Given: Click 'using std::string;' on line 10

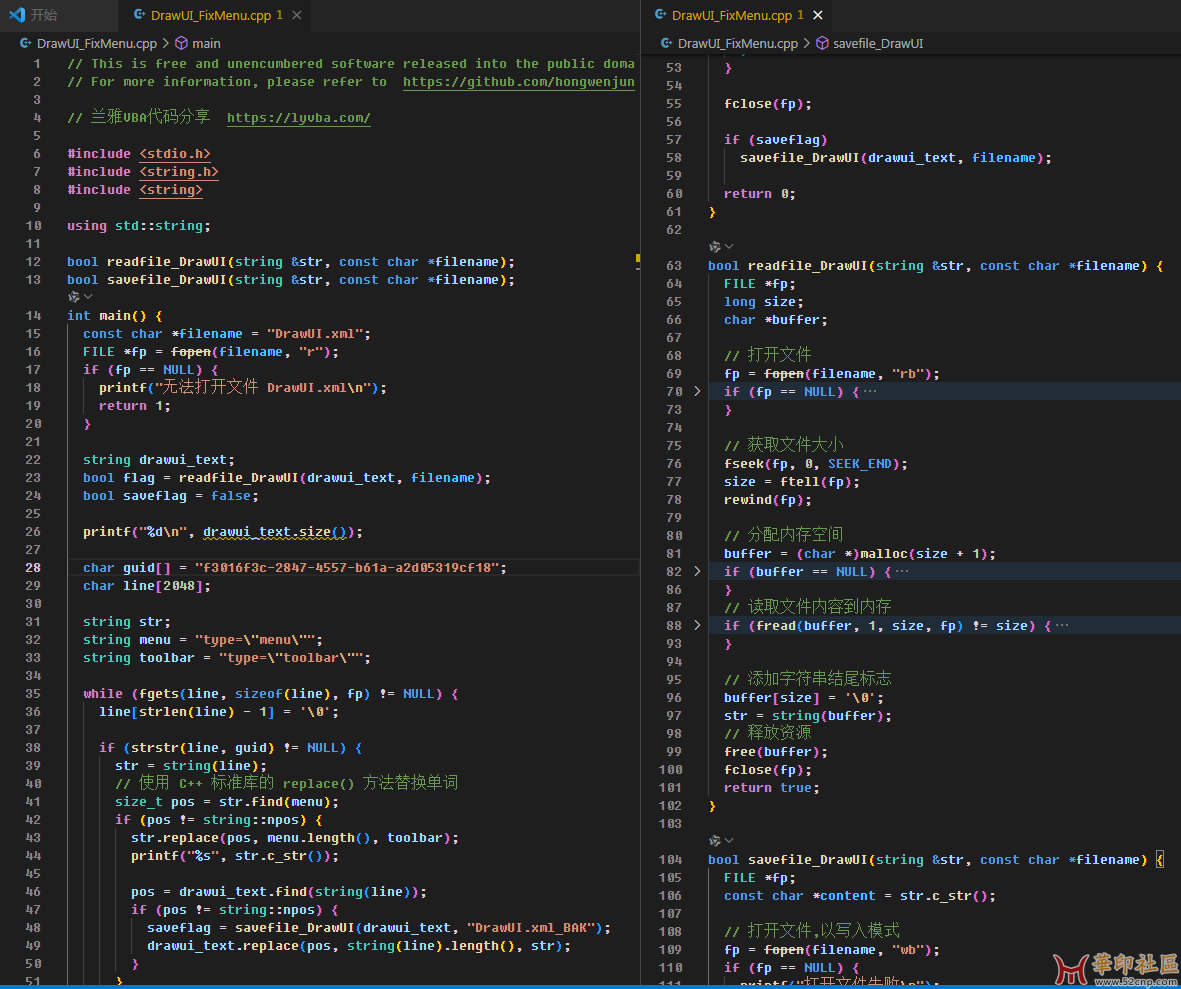Looking at the screenshot, I should coord(139,226).
